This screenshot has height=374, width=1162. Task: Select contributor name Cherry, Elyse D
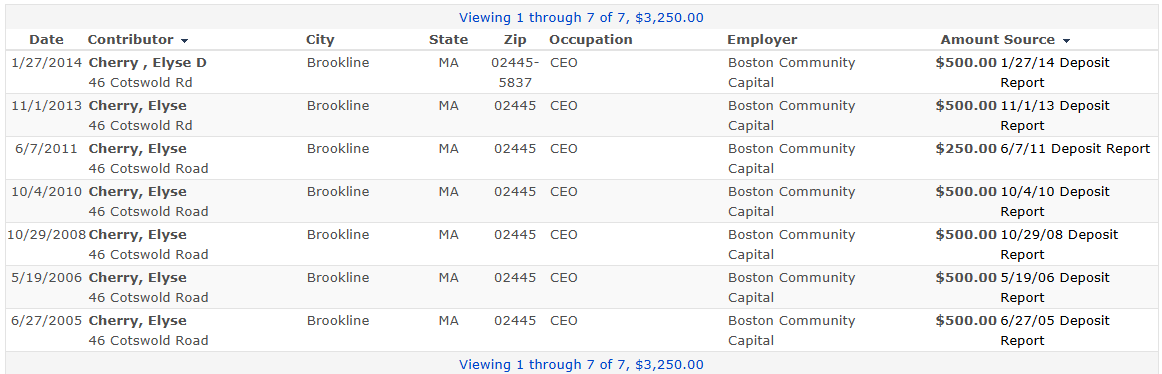click(x=147, y=63)
